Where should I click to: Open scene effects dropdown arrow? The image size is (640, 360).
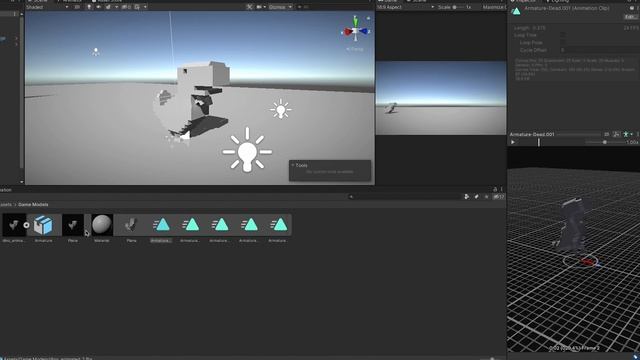pos(116,7)
